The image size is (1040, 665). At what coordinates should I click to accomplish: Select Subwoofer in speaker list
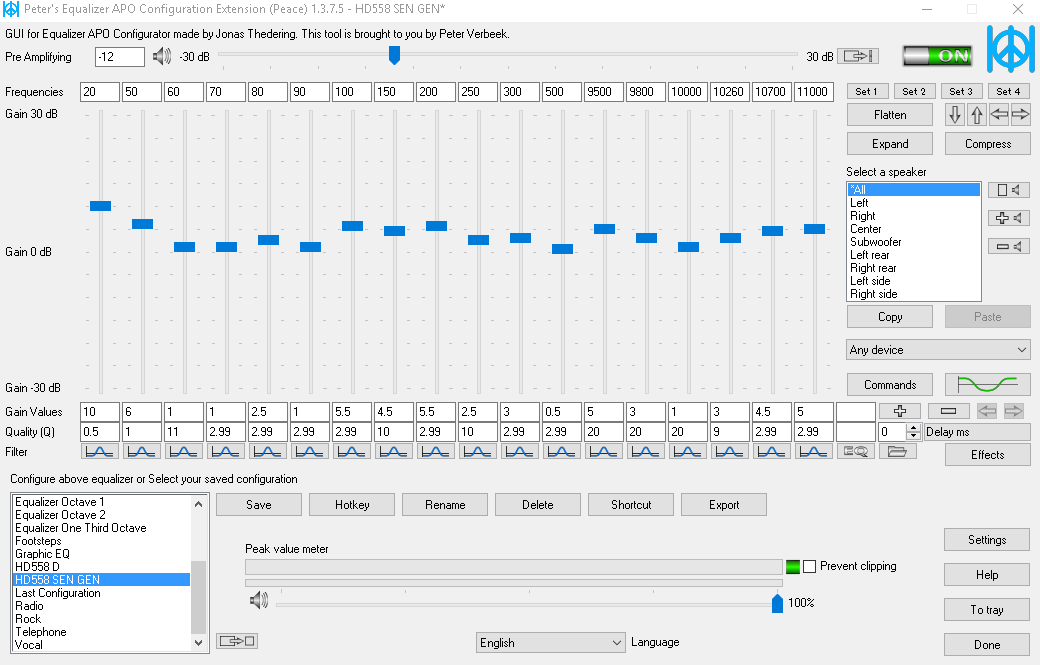click(x=913, y=242)
